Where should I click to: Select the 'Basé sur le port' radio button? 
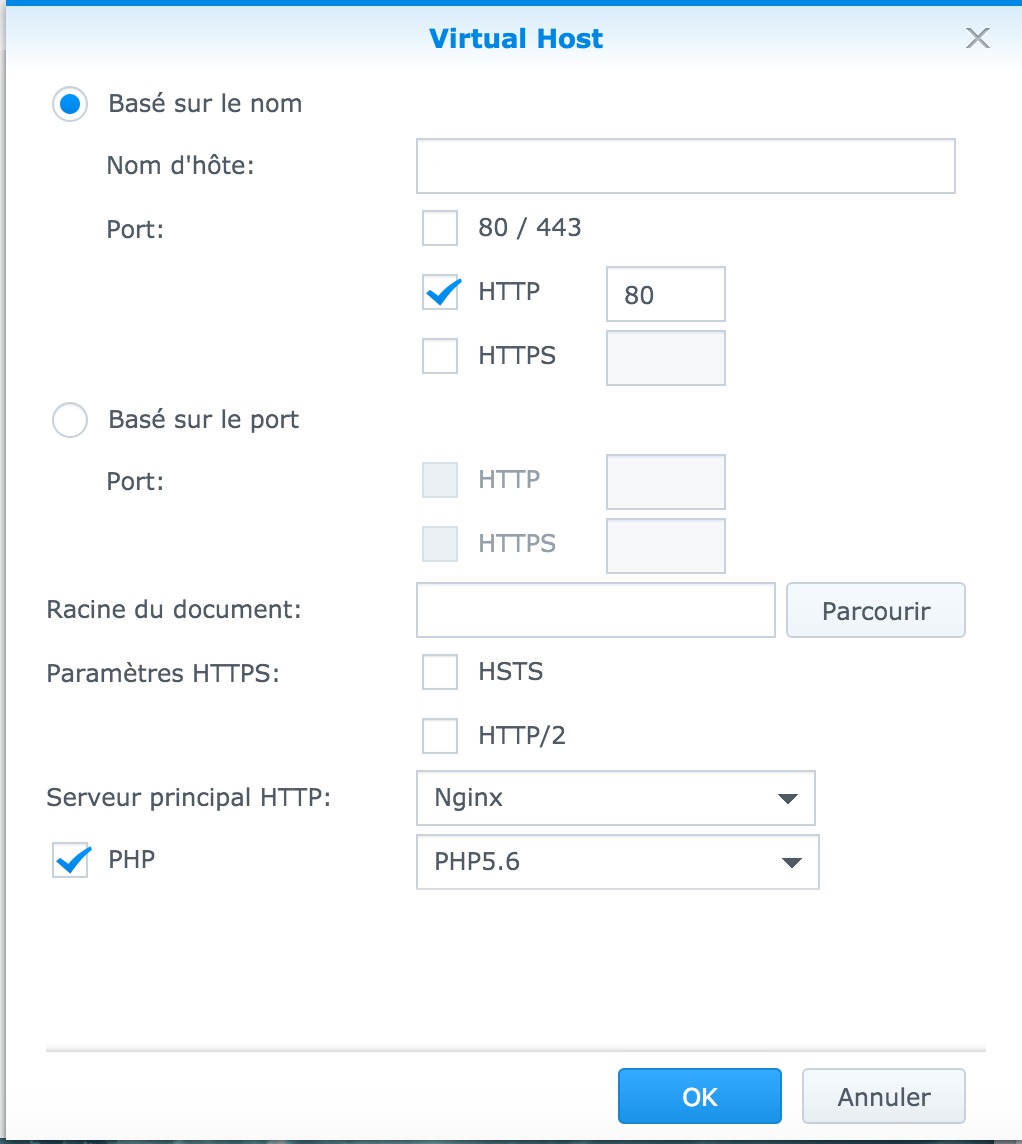(70, 420)
